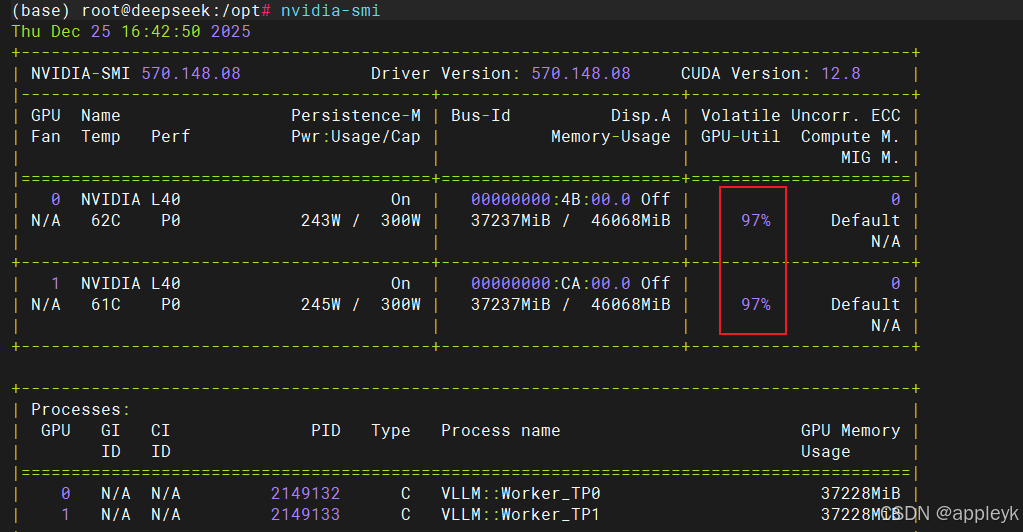
Task: Click the 37237MiB memory used for GPU 0
Action: tap(511, 221)
